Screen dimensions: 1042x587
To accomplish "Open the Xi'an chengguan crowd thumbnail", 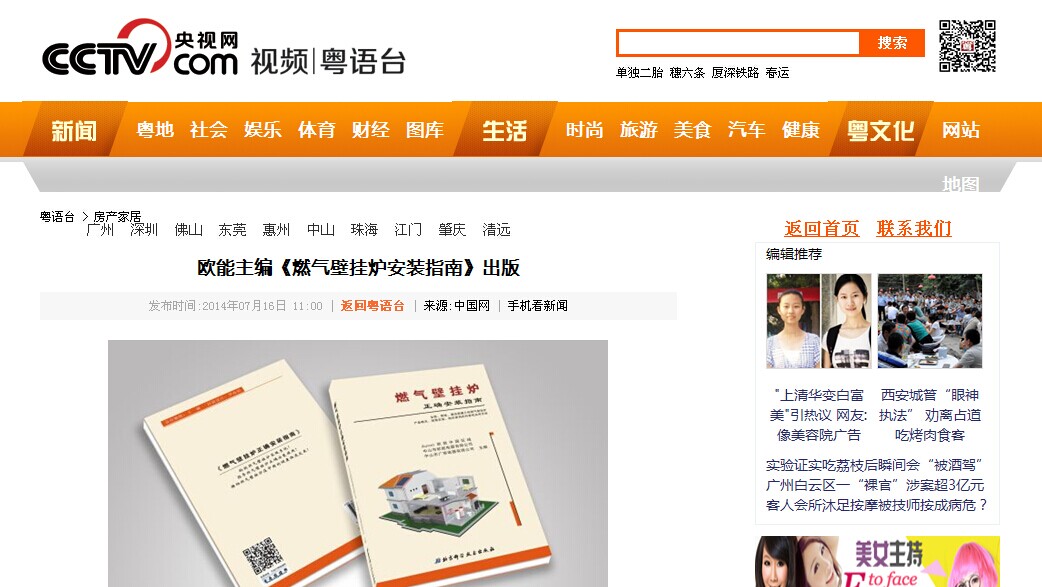I will (x=930, y=321).
